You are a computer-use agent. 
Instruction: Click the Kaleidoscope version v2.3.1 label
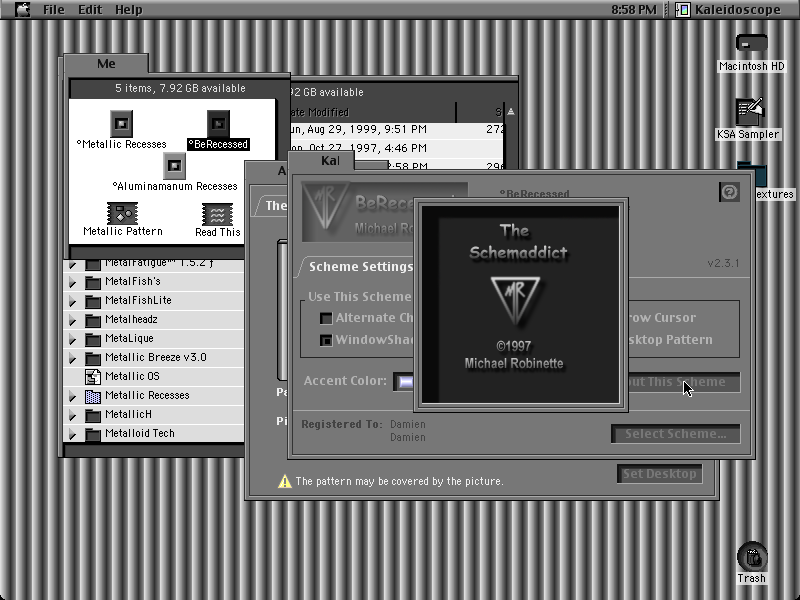tap(723, 263)
